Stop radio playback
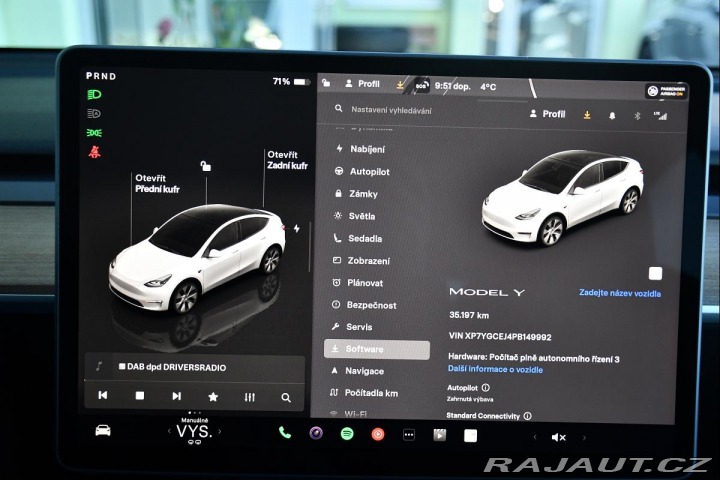This screenshot has width=720, height=480. (140, 395)
